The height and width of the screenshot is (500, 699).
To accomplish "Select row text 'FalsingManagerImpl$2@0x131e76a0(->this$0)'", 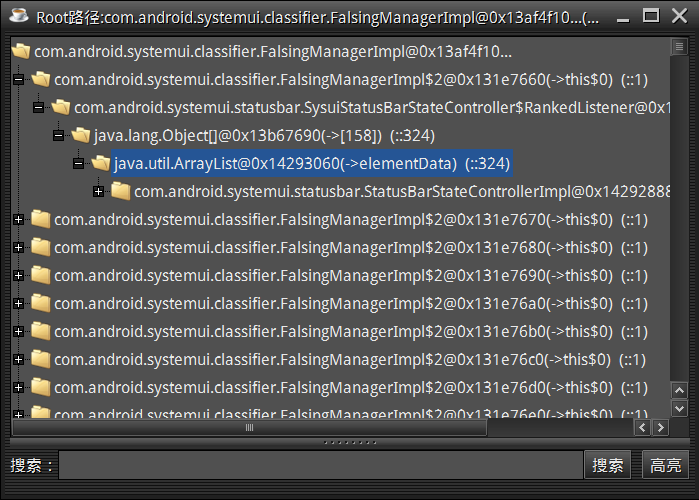I will pyautogui.click(x=446, y=304).
